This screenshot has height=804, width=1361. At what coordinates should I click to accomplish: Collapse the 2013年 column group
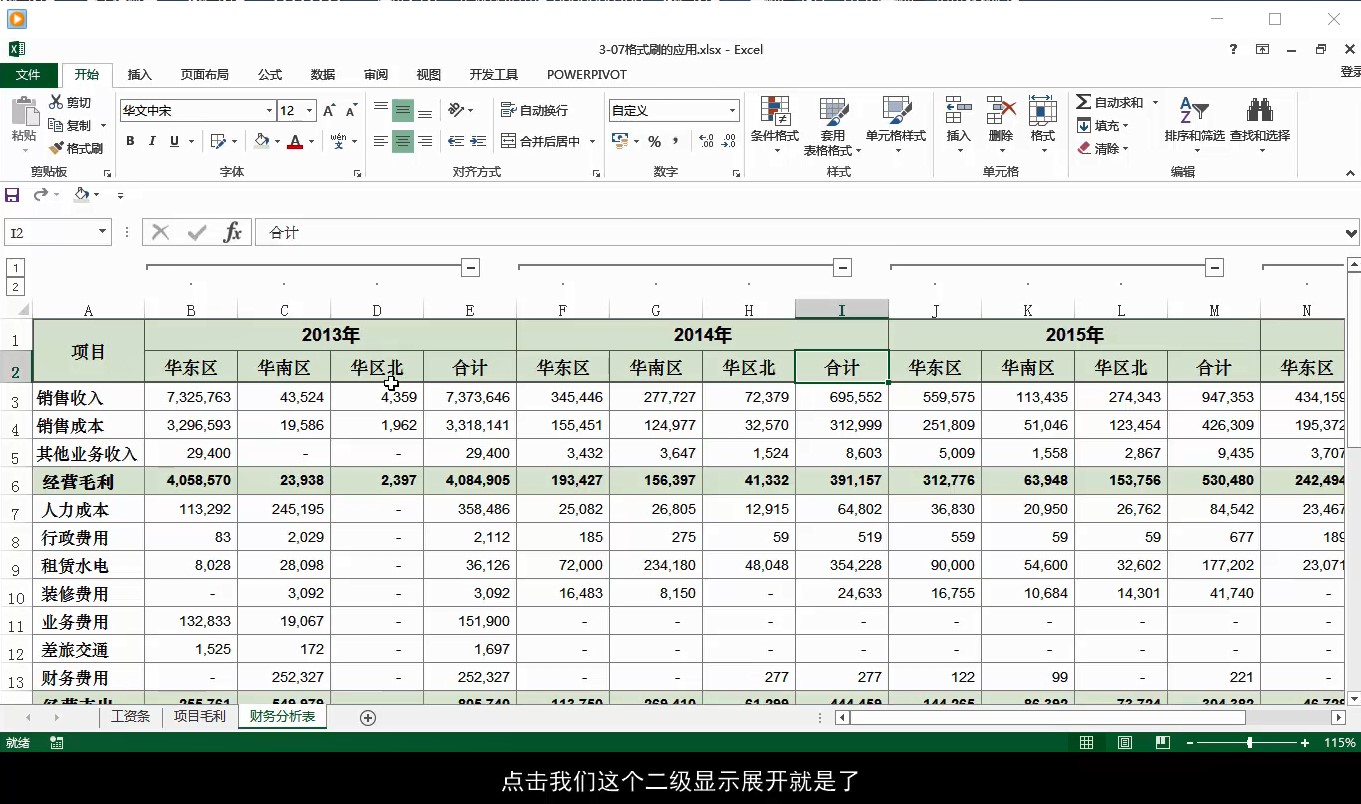pos(470,267)
